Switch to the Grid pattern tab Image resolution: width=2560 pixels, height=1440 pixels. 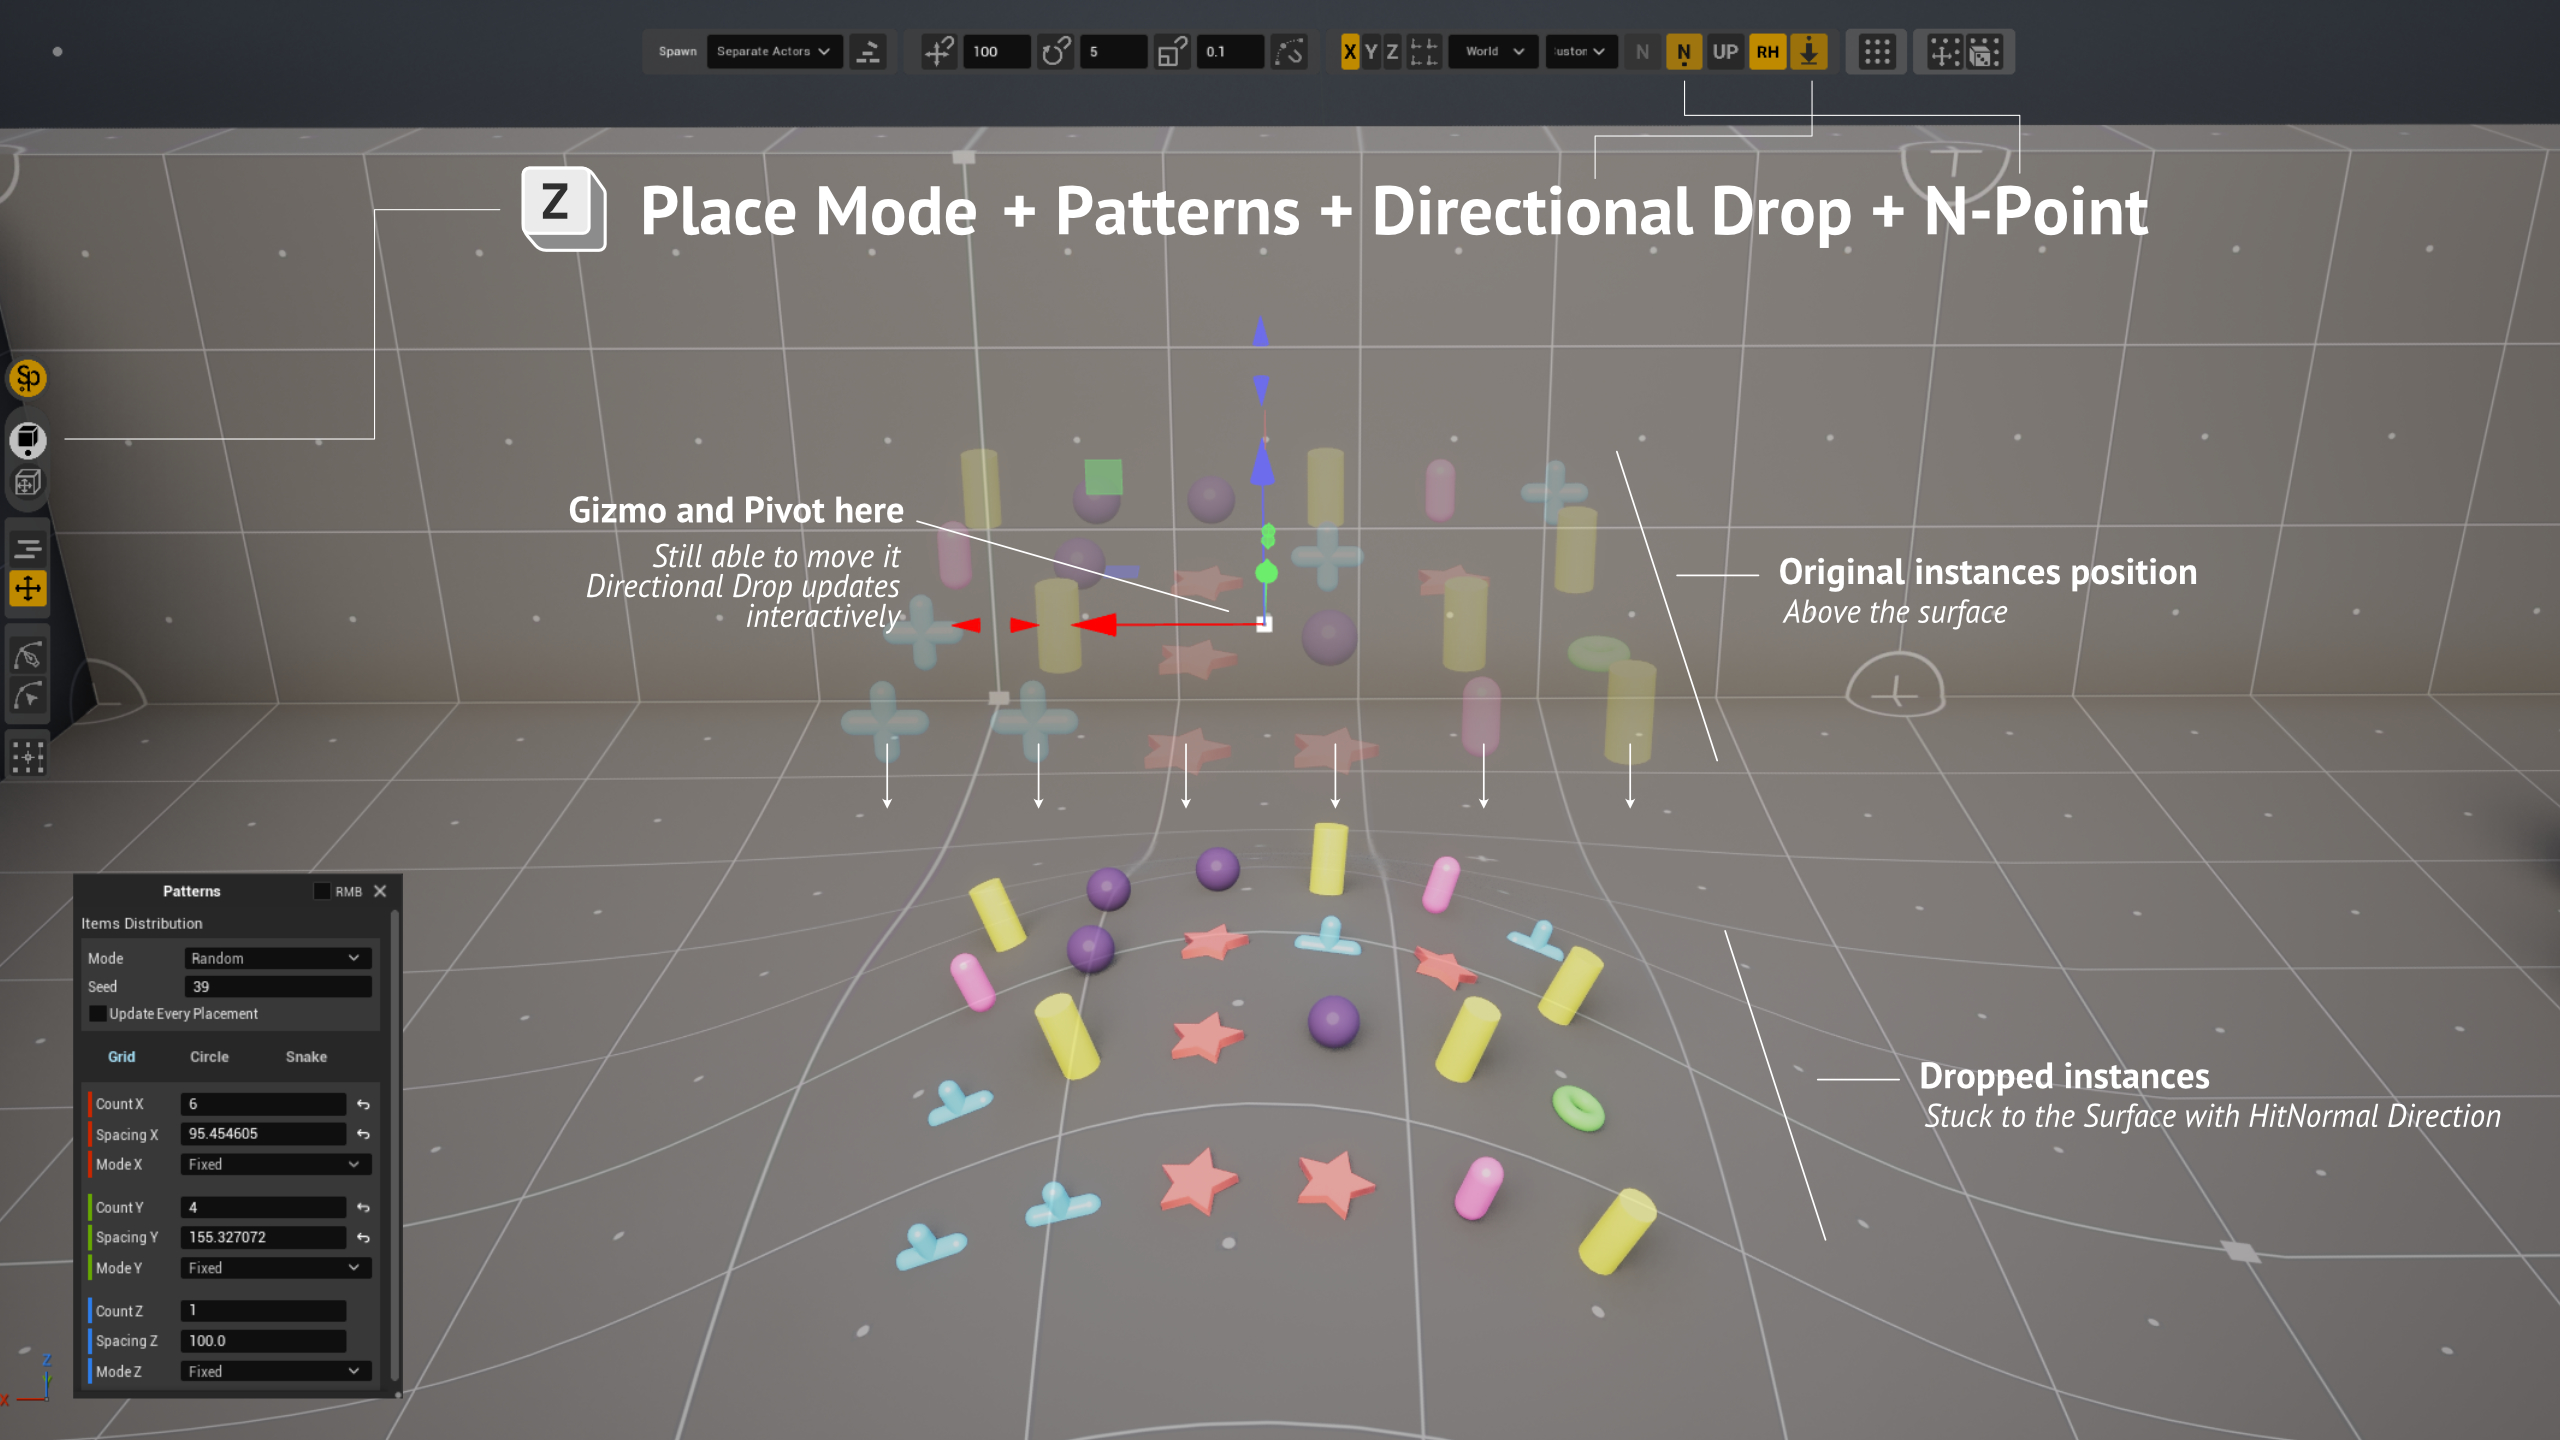(121, 1056)
